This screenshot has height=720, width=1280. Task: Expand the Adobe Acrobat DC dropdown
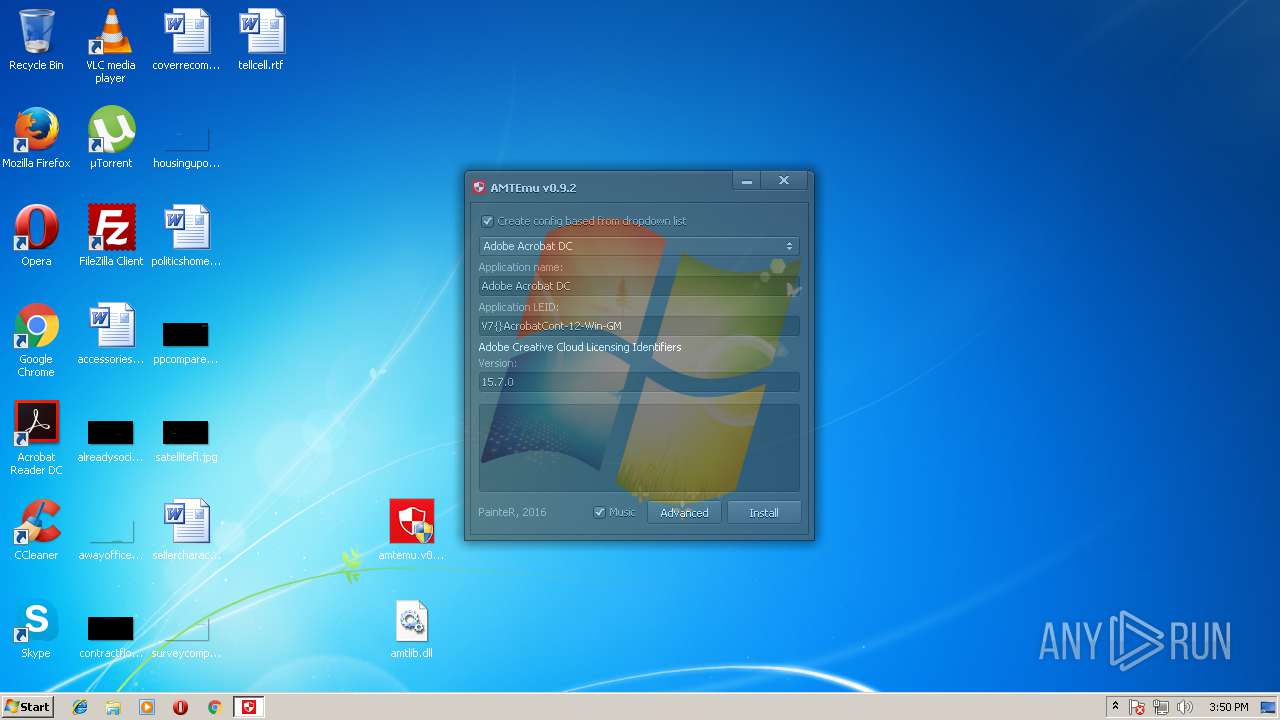[638, 246]
